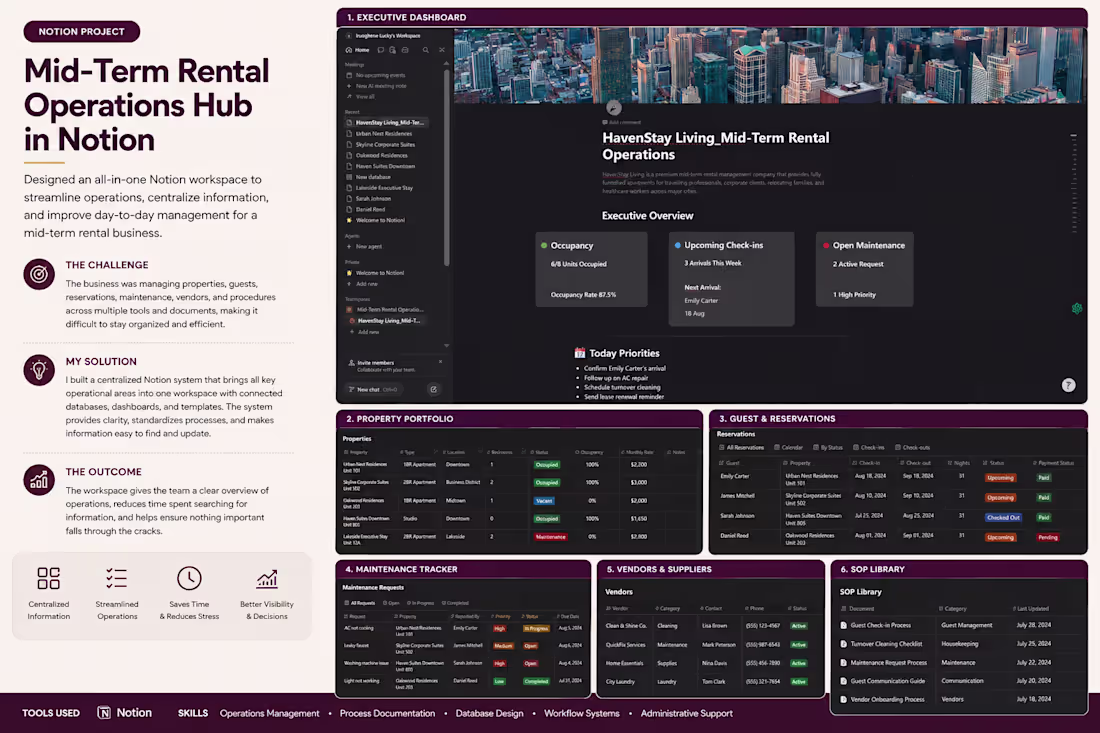
Task: Open Home in the Notion sidebar
Action: [x=358, y=50]
